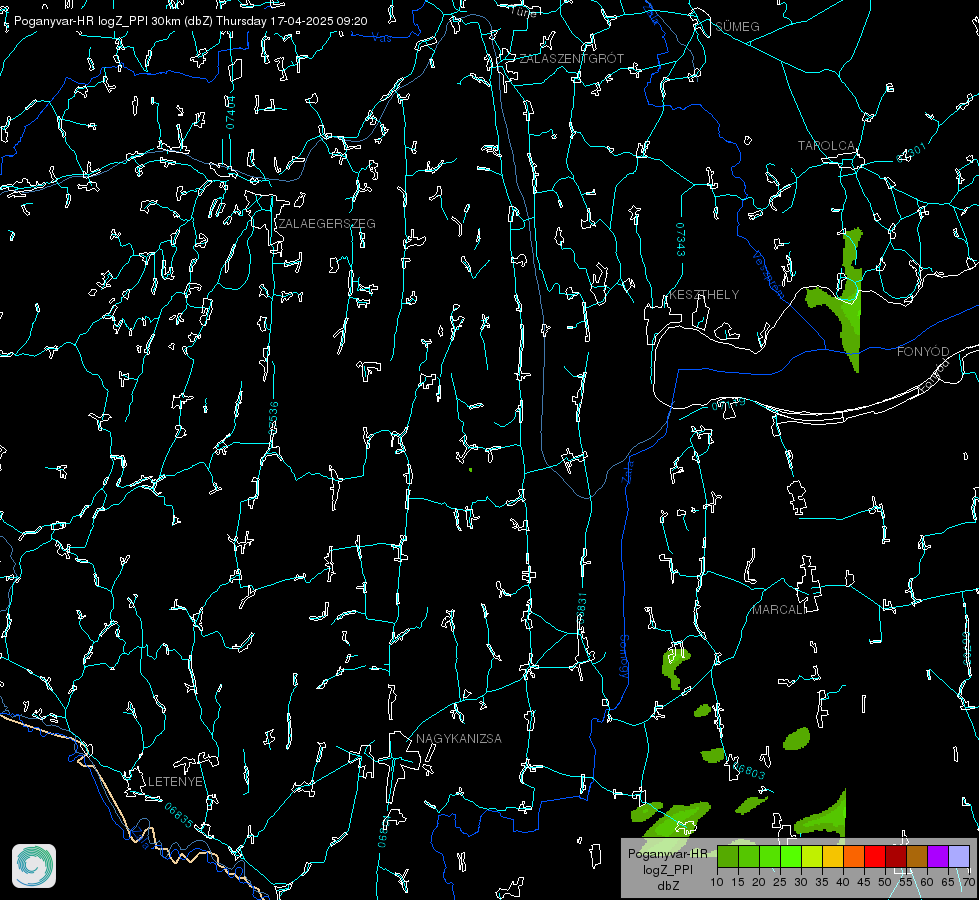
Task: Click the radar title text with timestamp 09:20
Action: coord(190,21)
